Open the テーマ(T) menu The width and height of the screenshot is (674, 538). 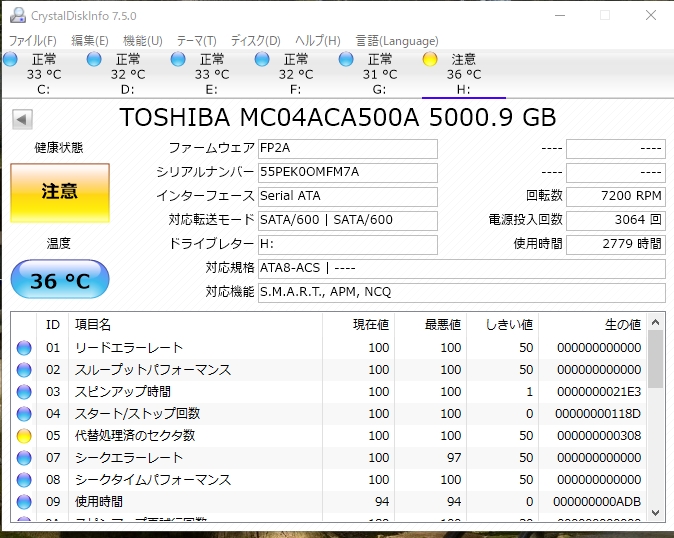[x=196, y=41]
